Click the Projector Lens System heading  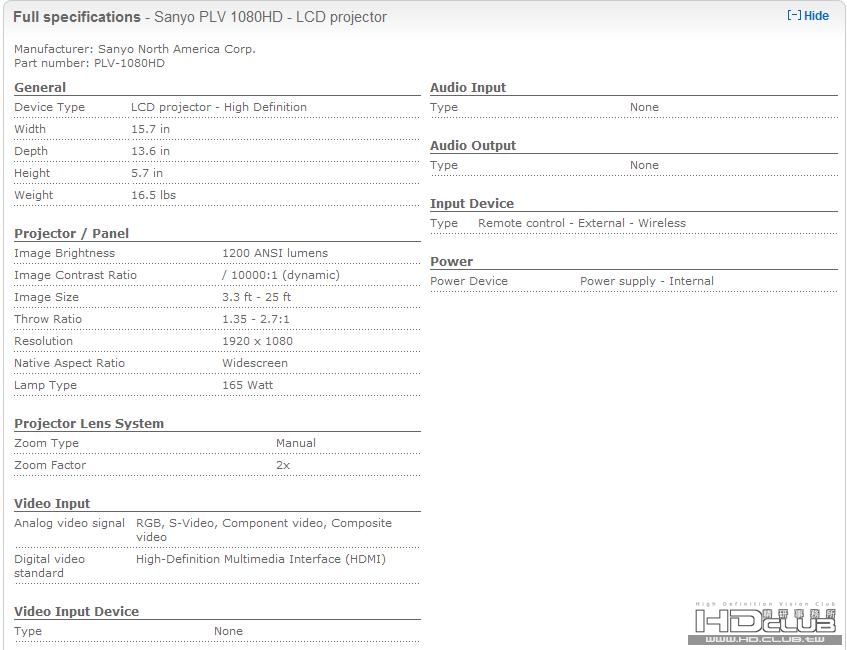click(89, 424)
